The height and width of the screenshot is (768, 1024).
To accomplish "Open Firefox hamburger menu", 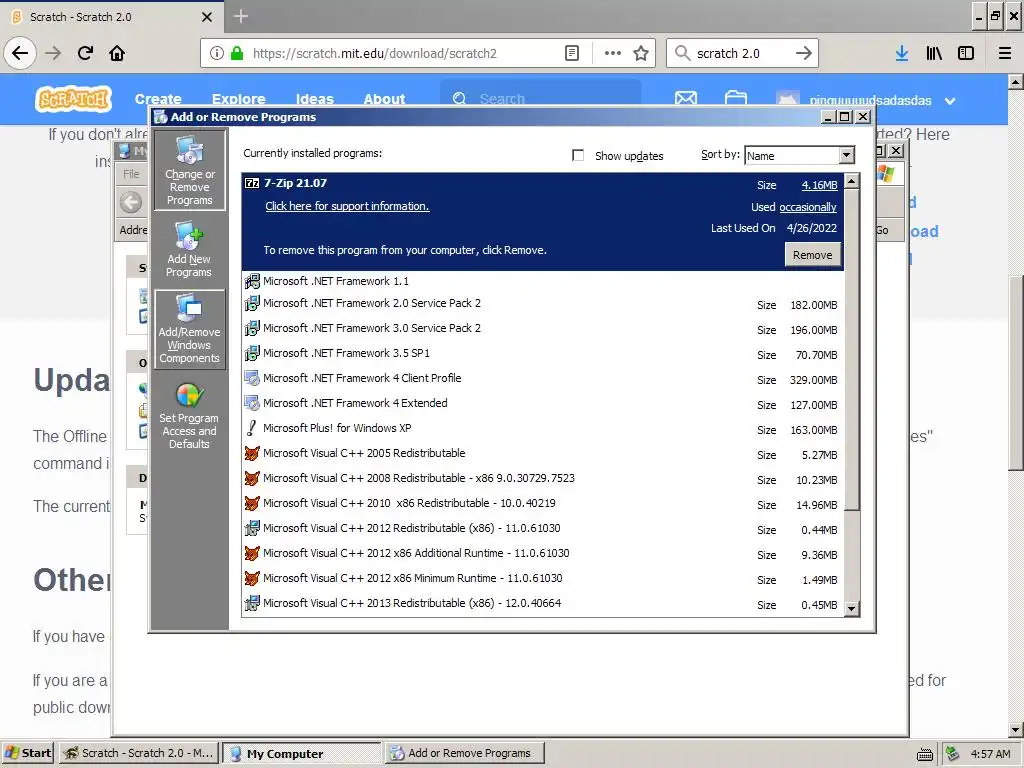I will point(1005,54).
